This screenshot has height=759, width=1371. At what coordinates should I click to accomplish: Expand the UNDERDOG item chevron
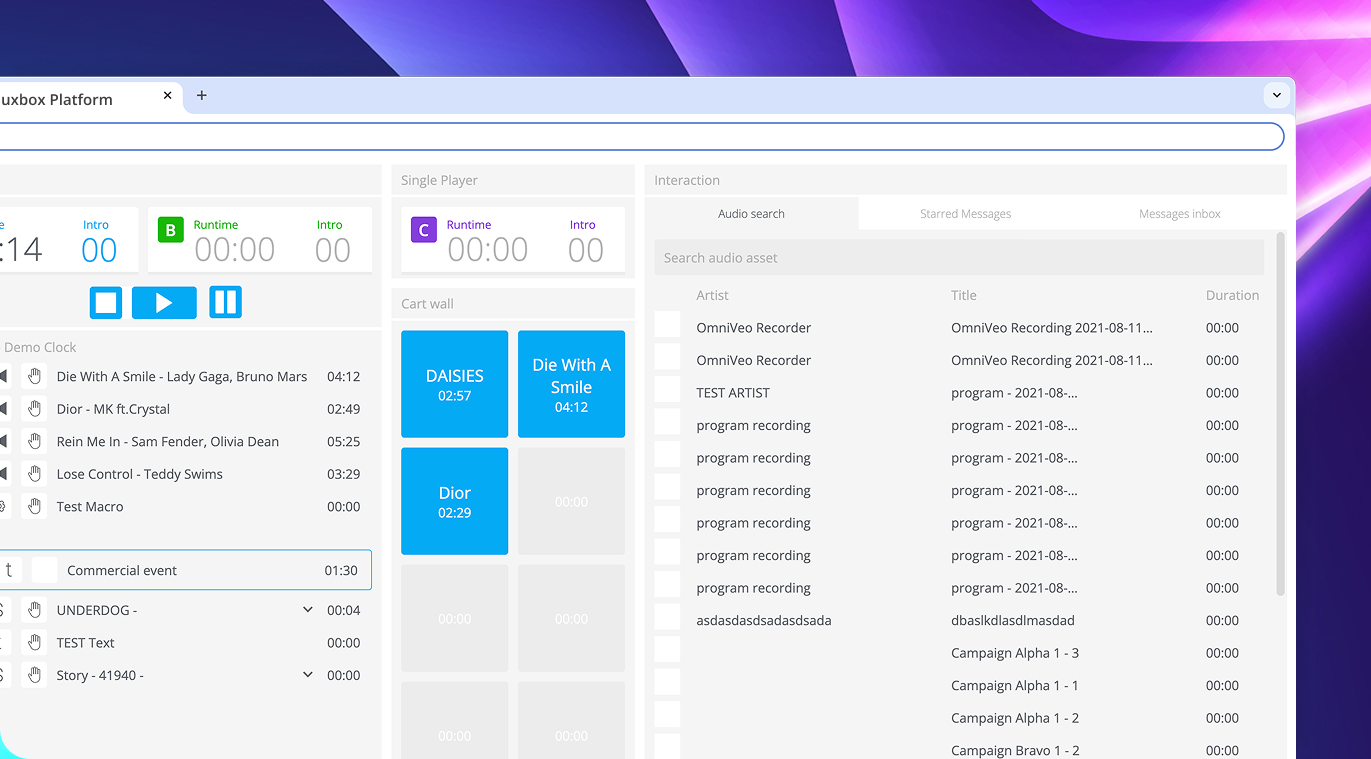point(308,610)
